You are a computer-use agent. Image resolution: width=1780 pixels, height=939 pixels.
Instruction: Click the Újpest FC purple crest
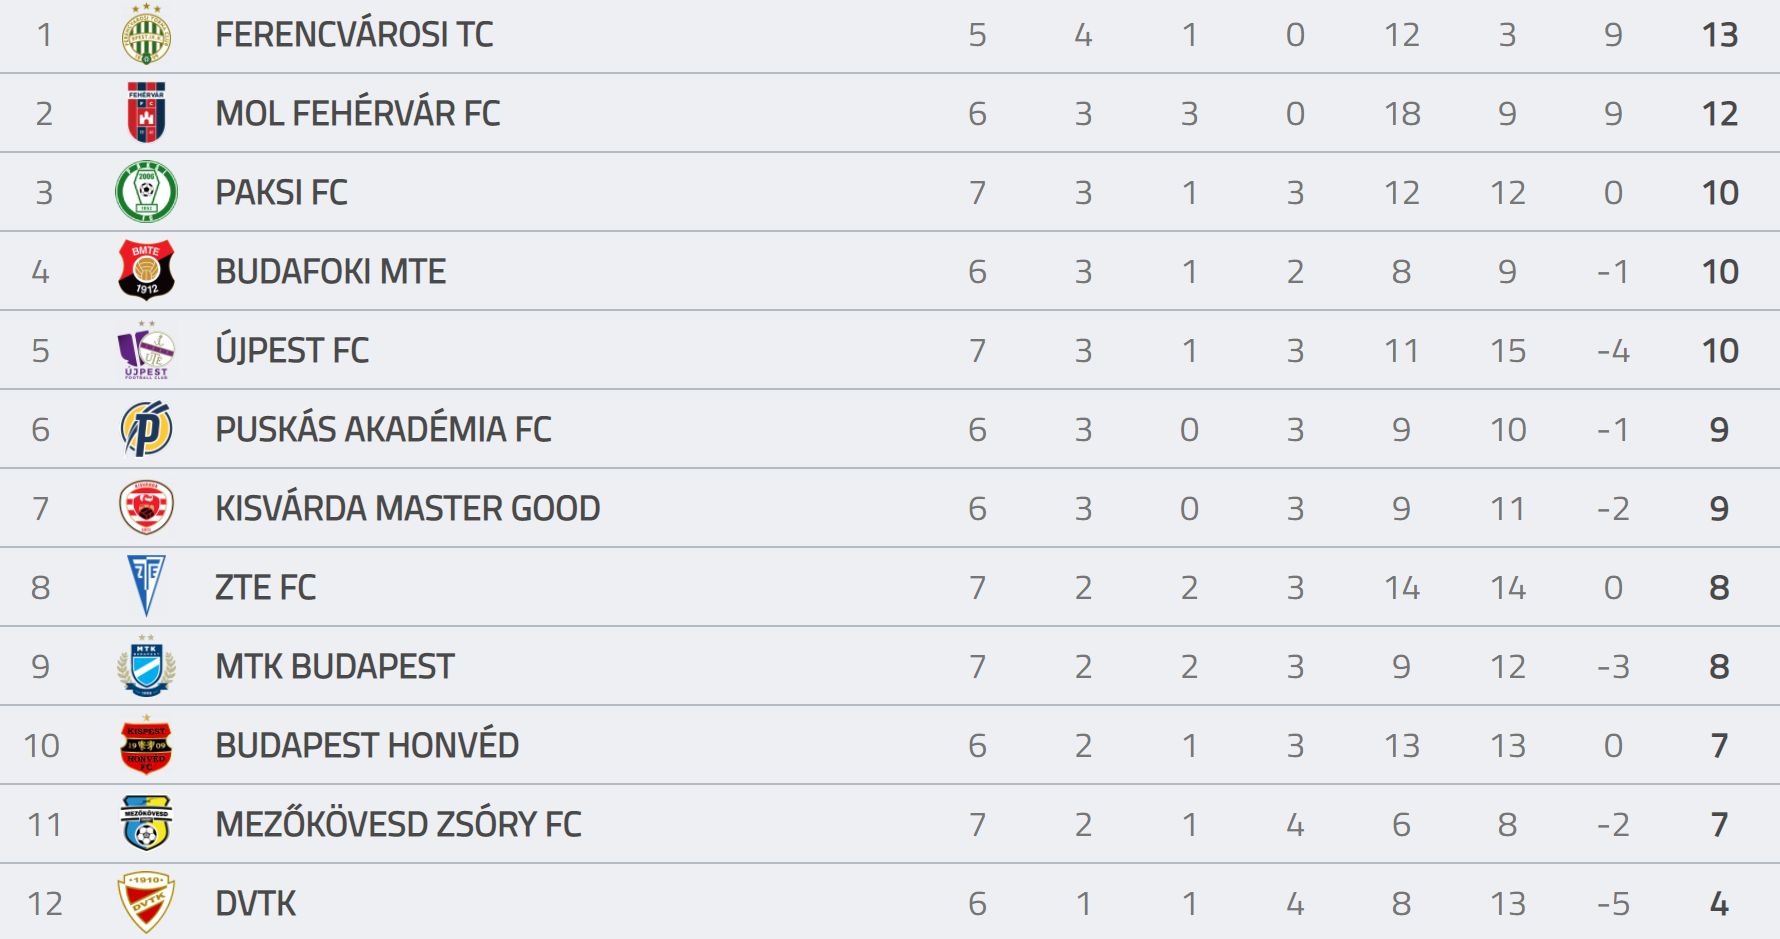click(146, 350)
